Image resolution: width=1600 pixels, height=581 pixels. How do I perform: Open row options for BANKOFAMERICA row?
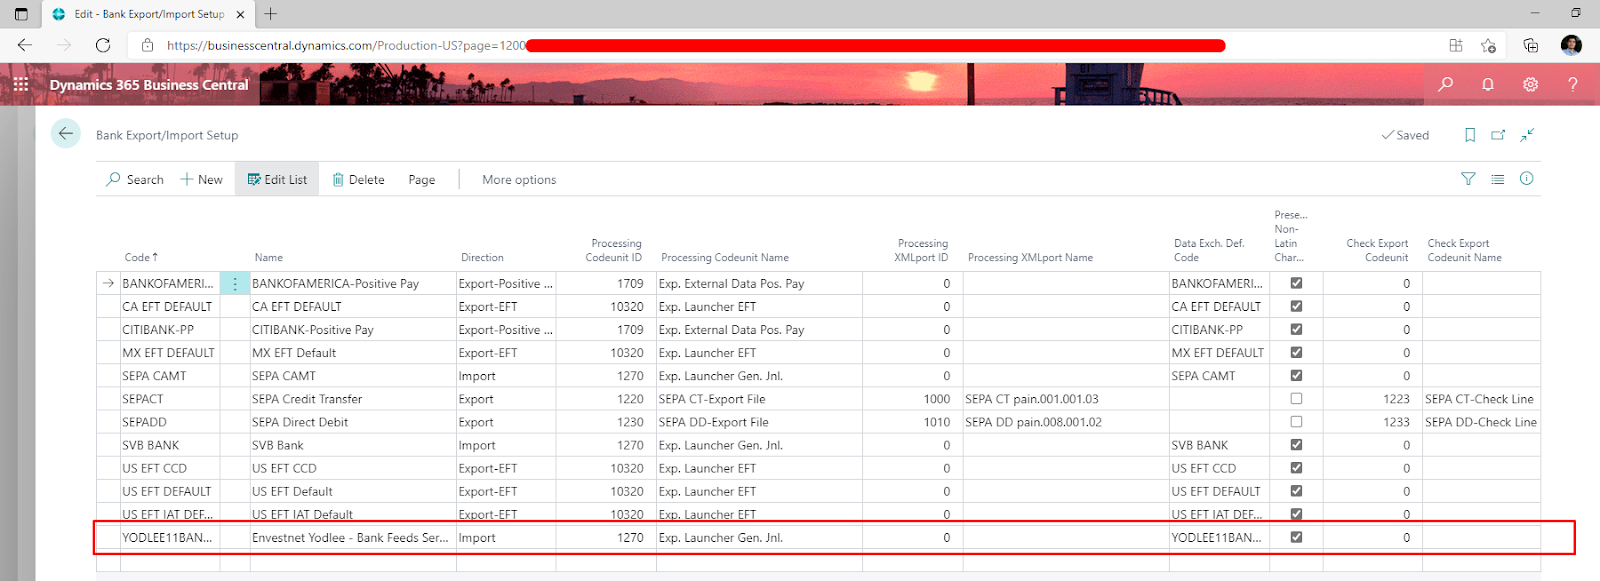point(235,284)
